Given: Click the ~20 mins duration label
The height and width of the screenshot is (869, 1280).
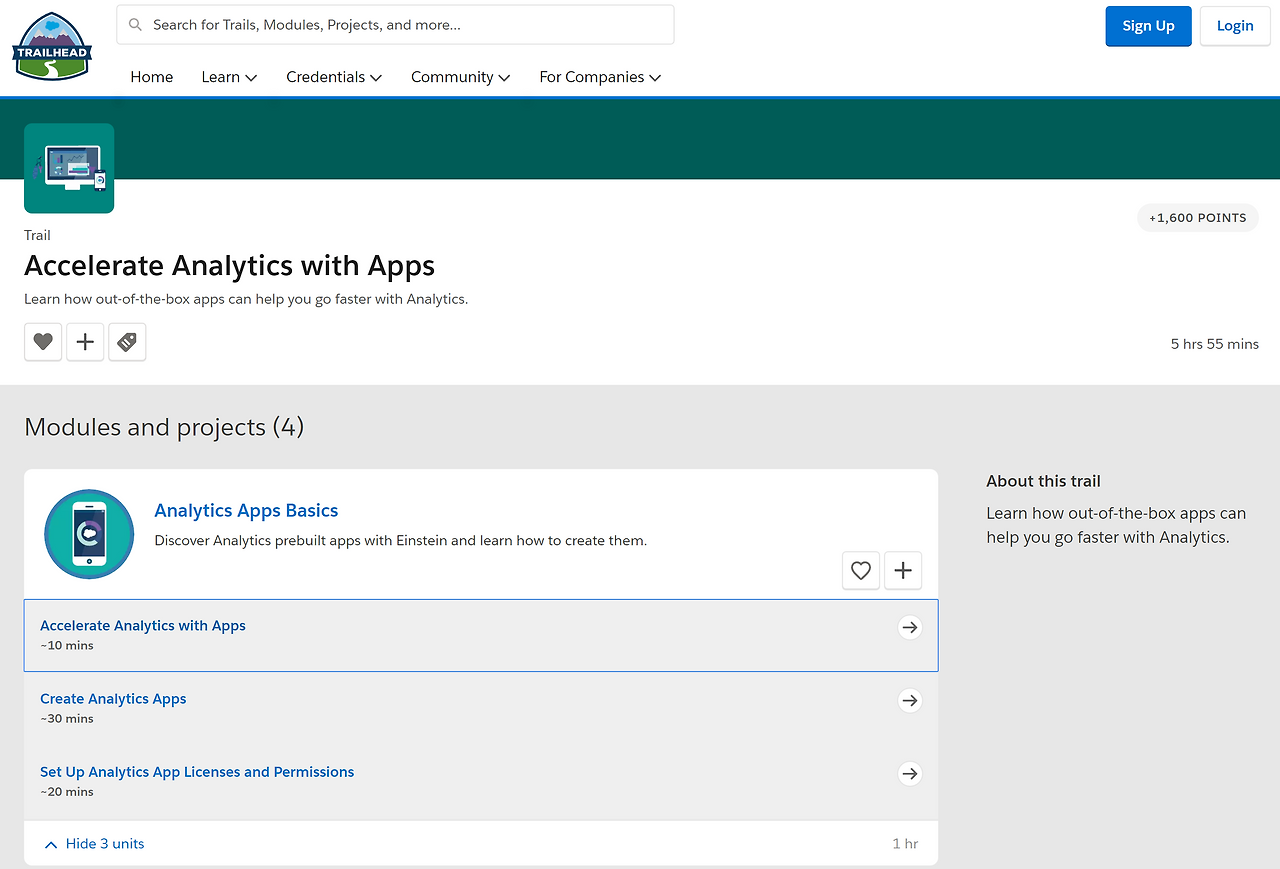Looking at the screenshot, I should tap(67, 792).
